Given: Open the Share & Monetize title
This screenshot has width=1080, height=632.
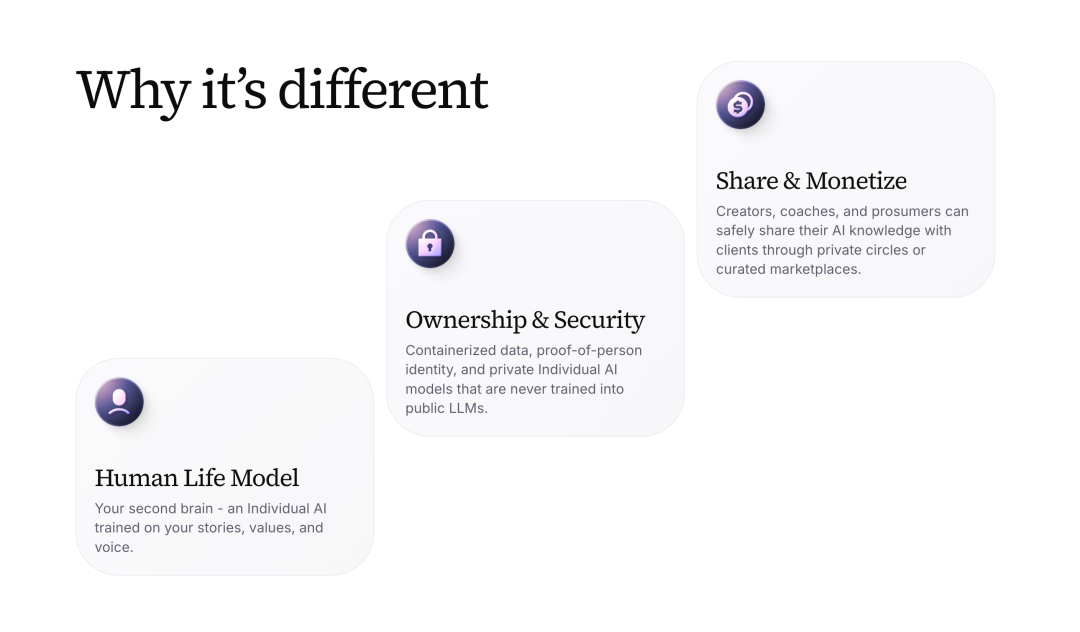Looking at the screenshot, I should click(x=811, y=181).
